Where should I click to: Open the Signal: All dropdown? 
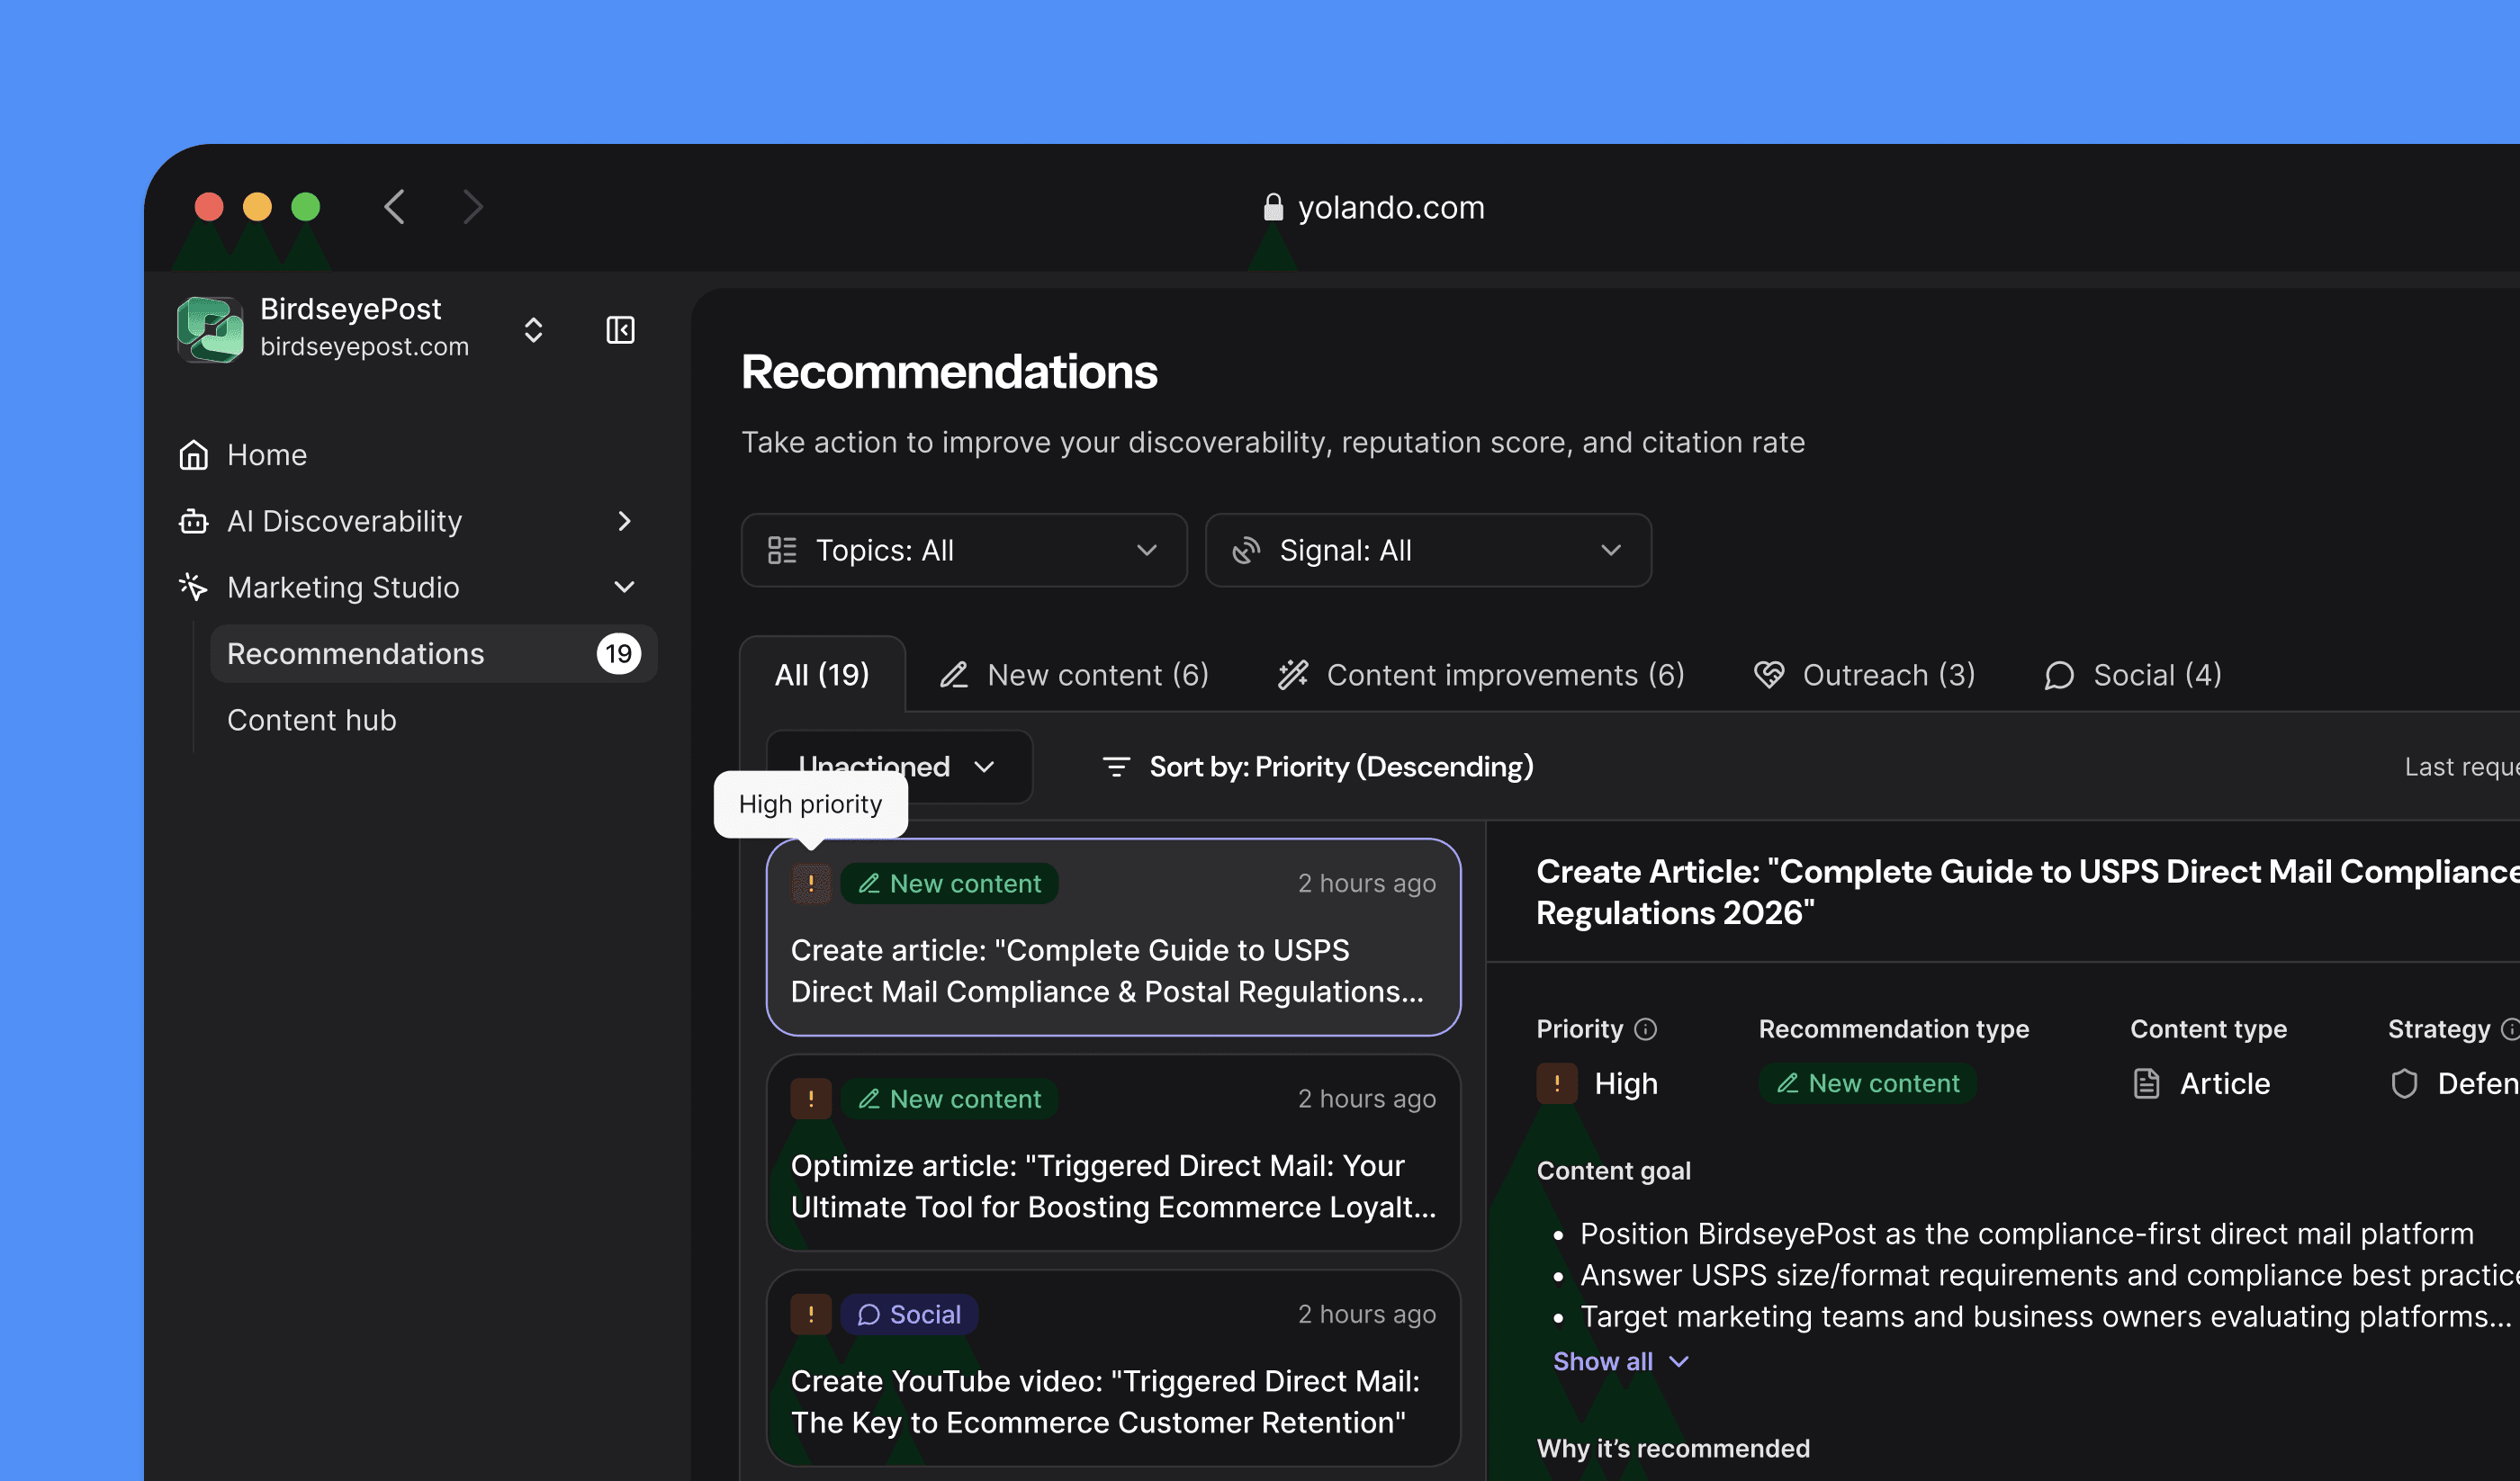coord(1427,550)
